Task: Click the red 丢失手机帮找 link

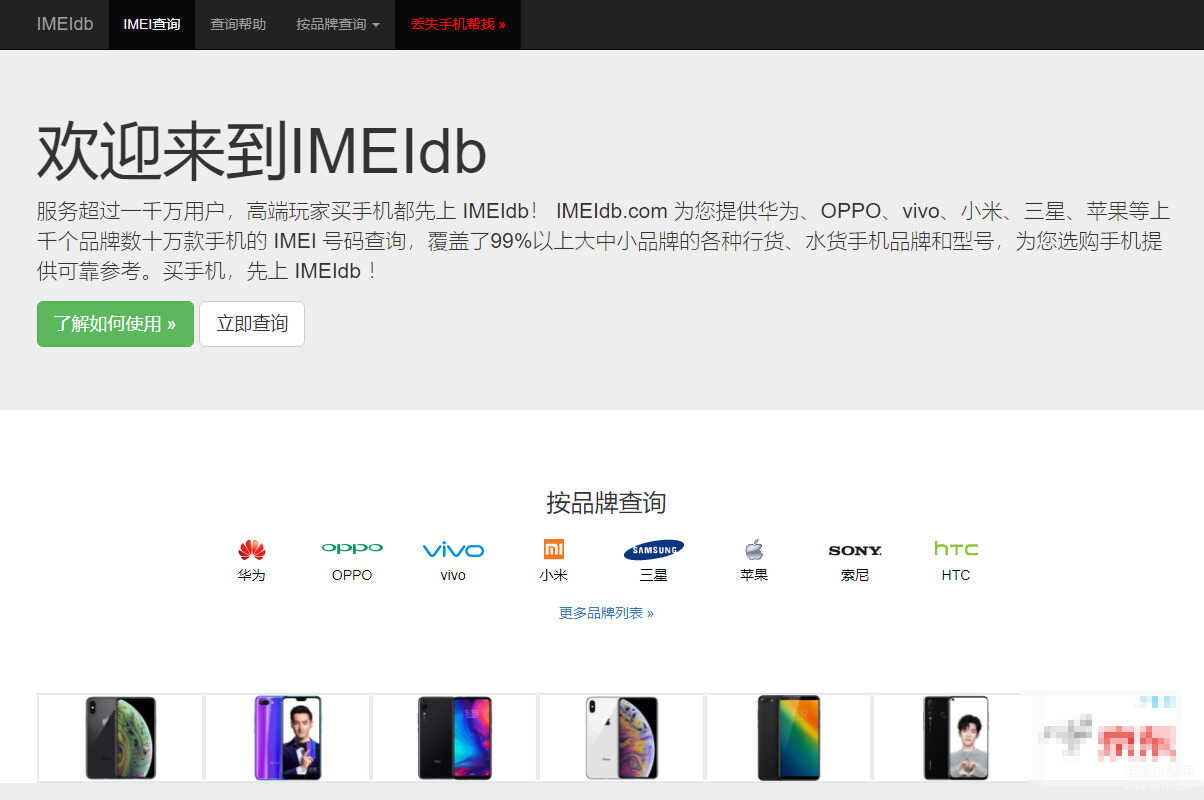Action: [458, 24]
